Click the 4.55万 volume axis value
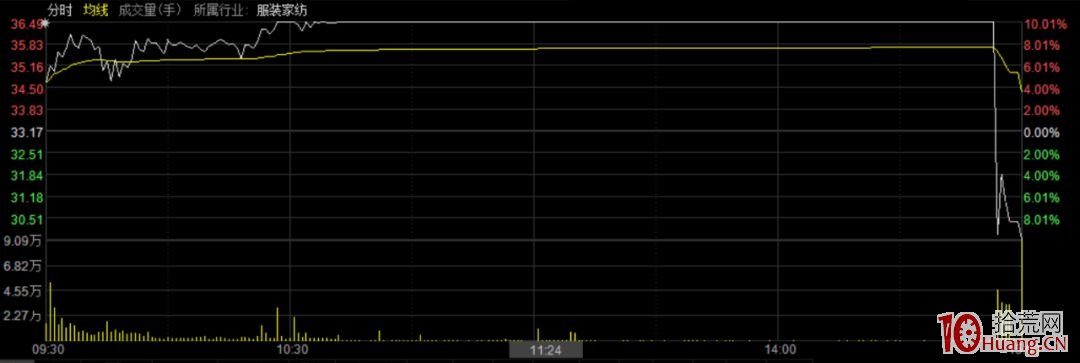Image resolution: width=1080 pixels, height=363 pixels. coord(24,291)
